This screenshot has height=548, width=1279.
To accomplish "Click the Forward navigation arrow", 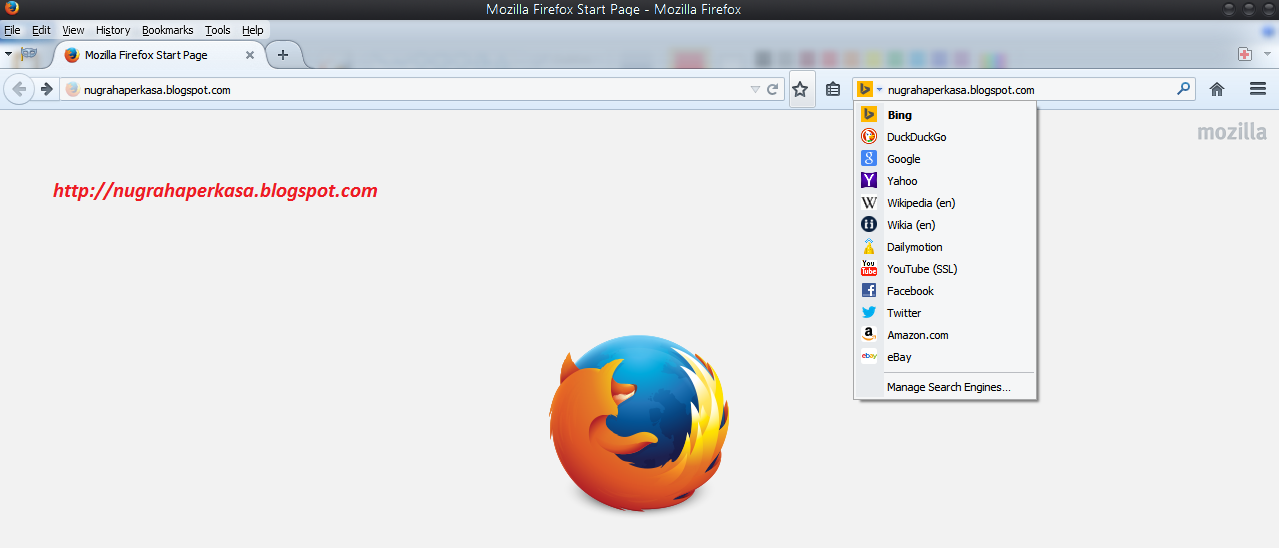I will click(x=46, y=89).
